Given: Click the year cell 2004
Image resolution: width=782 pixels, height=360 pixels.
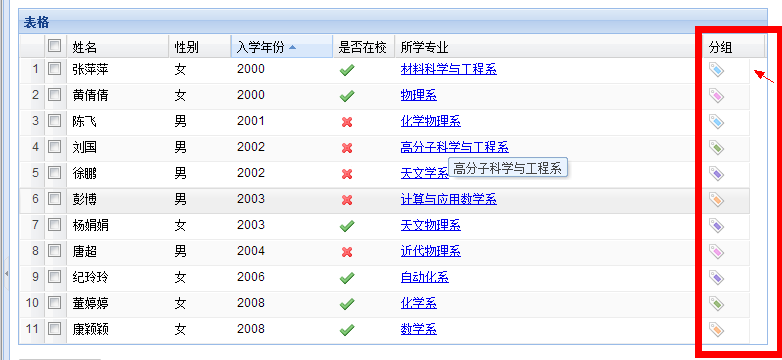Looking at the screenshot, I should point(251,251).
